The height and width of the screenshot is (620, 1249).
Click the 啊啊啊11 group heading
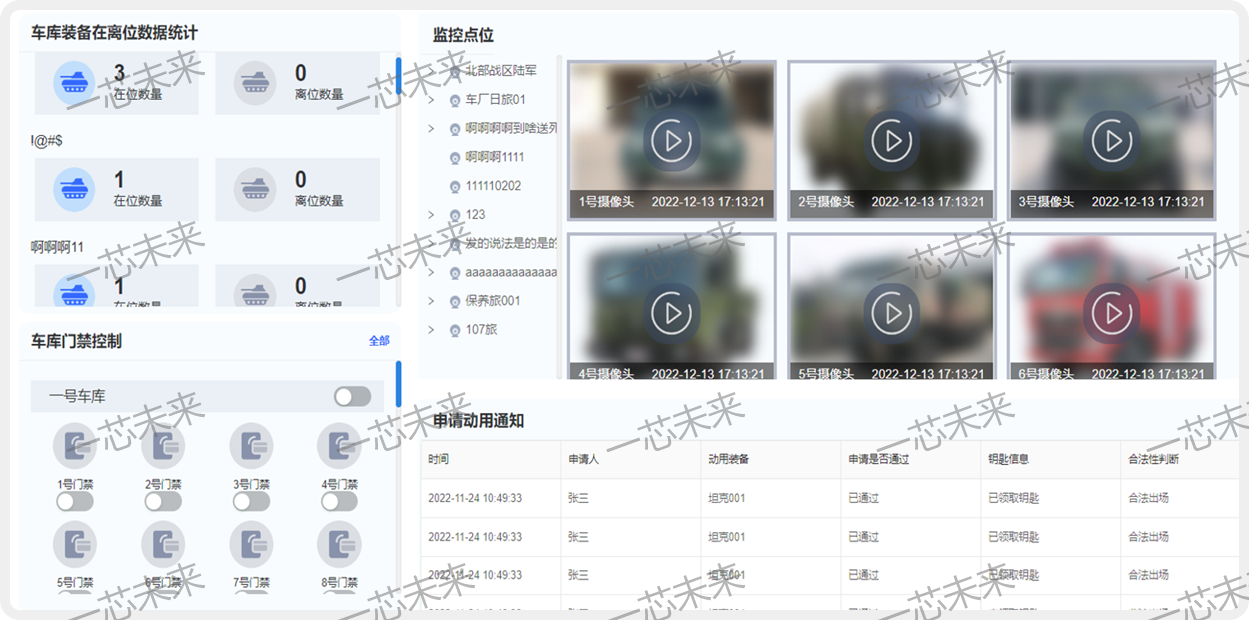(57, 246)
